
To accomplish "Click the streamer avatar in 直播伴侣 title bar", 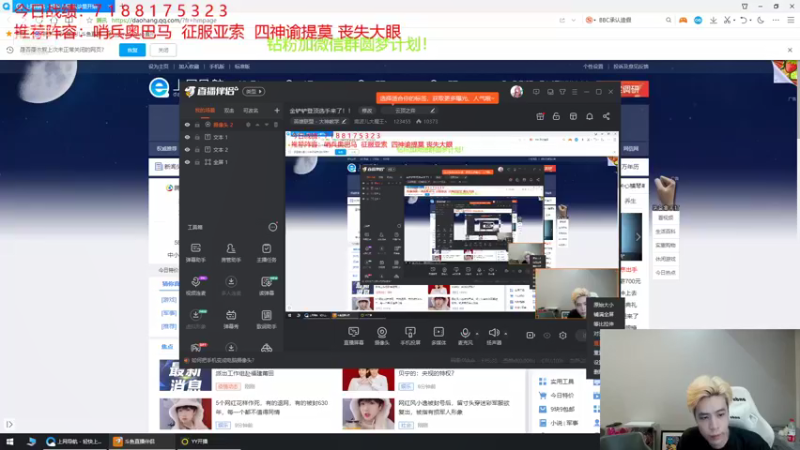I will coord(516,92).
